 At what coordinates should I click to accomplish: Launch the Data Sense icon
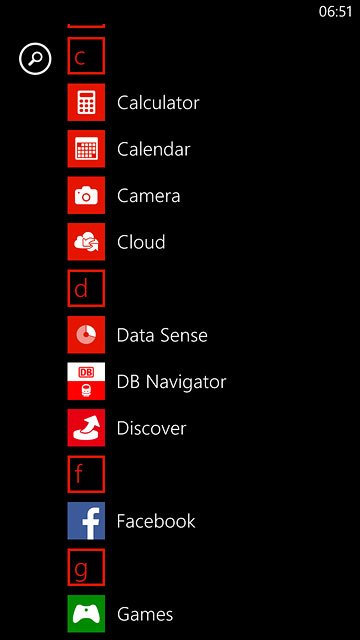pyautogui.click(x=86, y=335)
